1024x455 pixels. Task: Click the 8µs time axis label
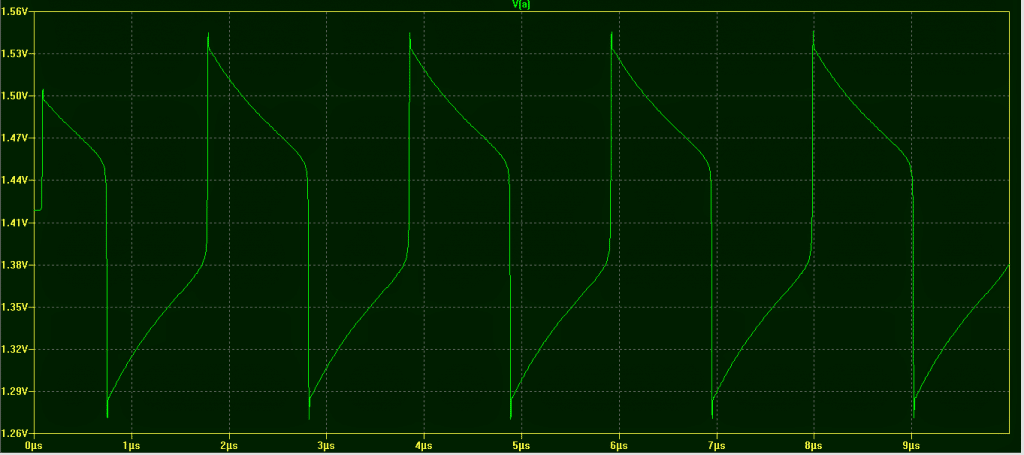[x=813, y=443]
